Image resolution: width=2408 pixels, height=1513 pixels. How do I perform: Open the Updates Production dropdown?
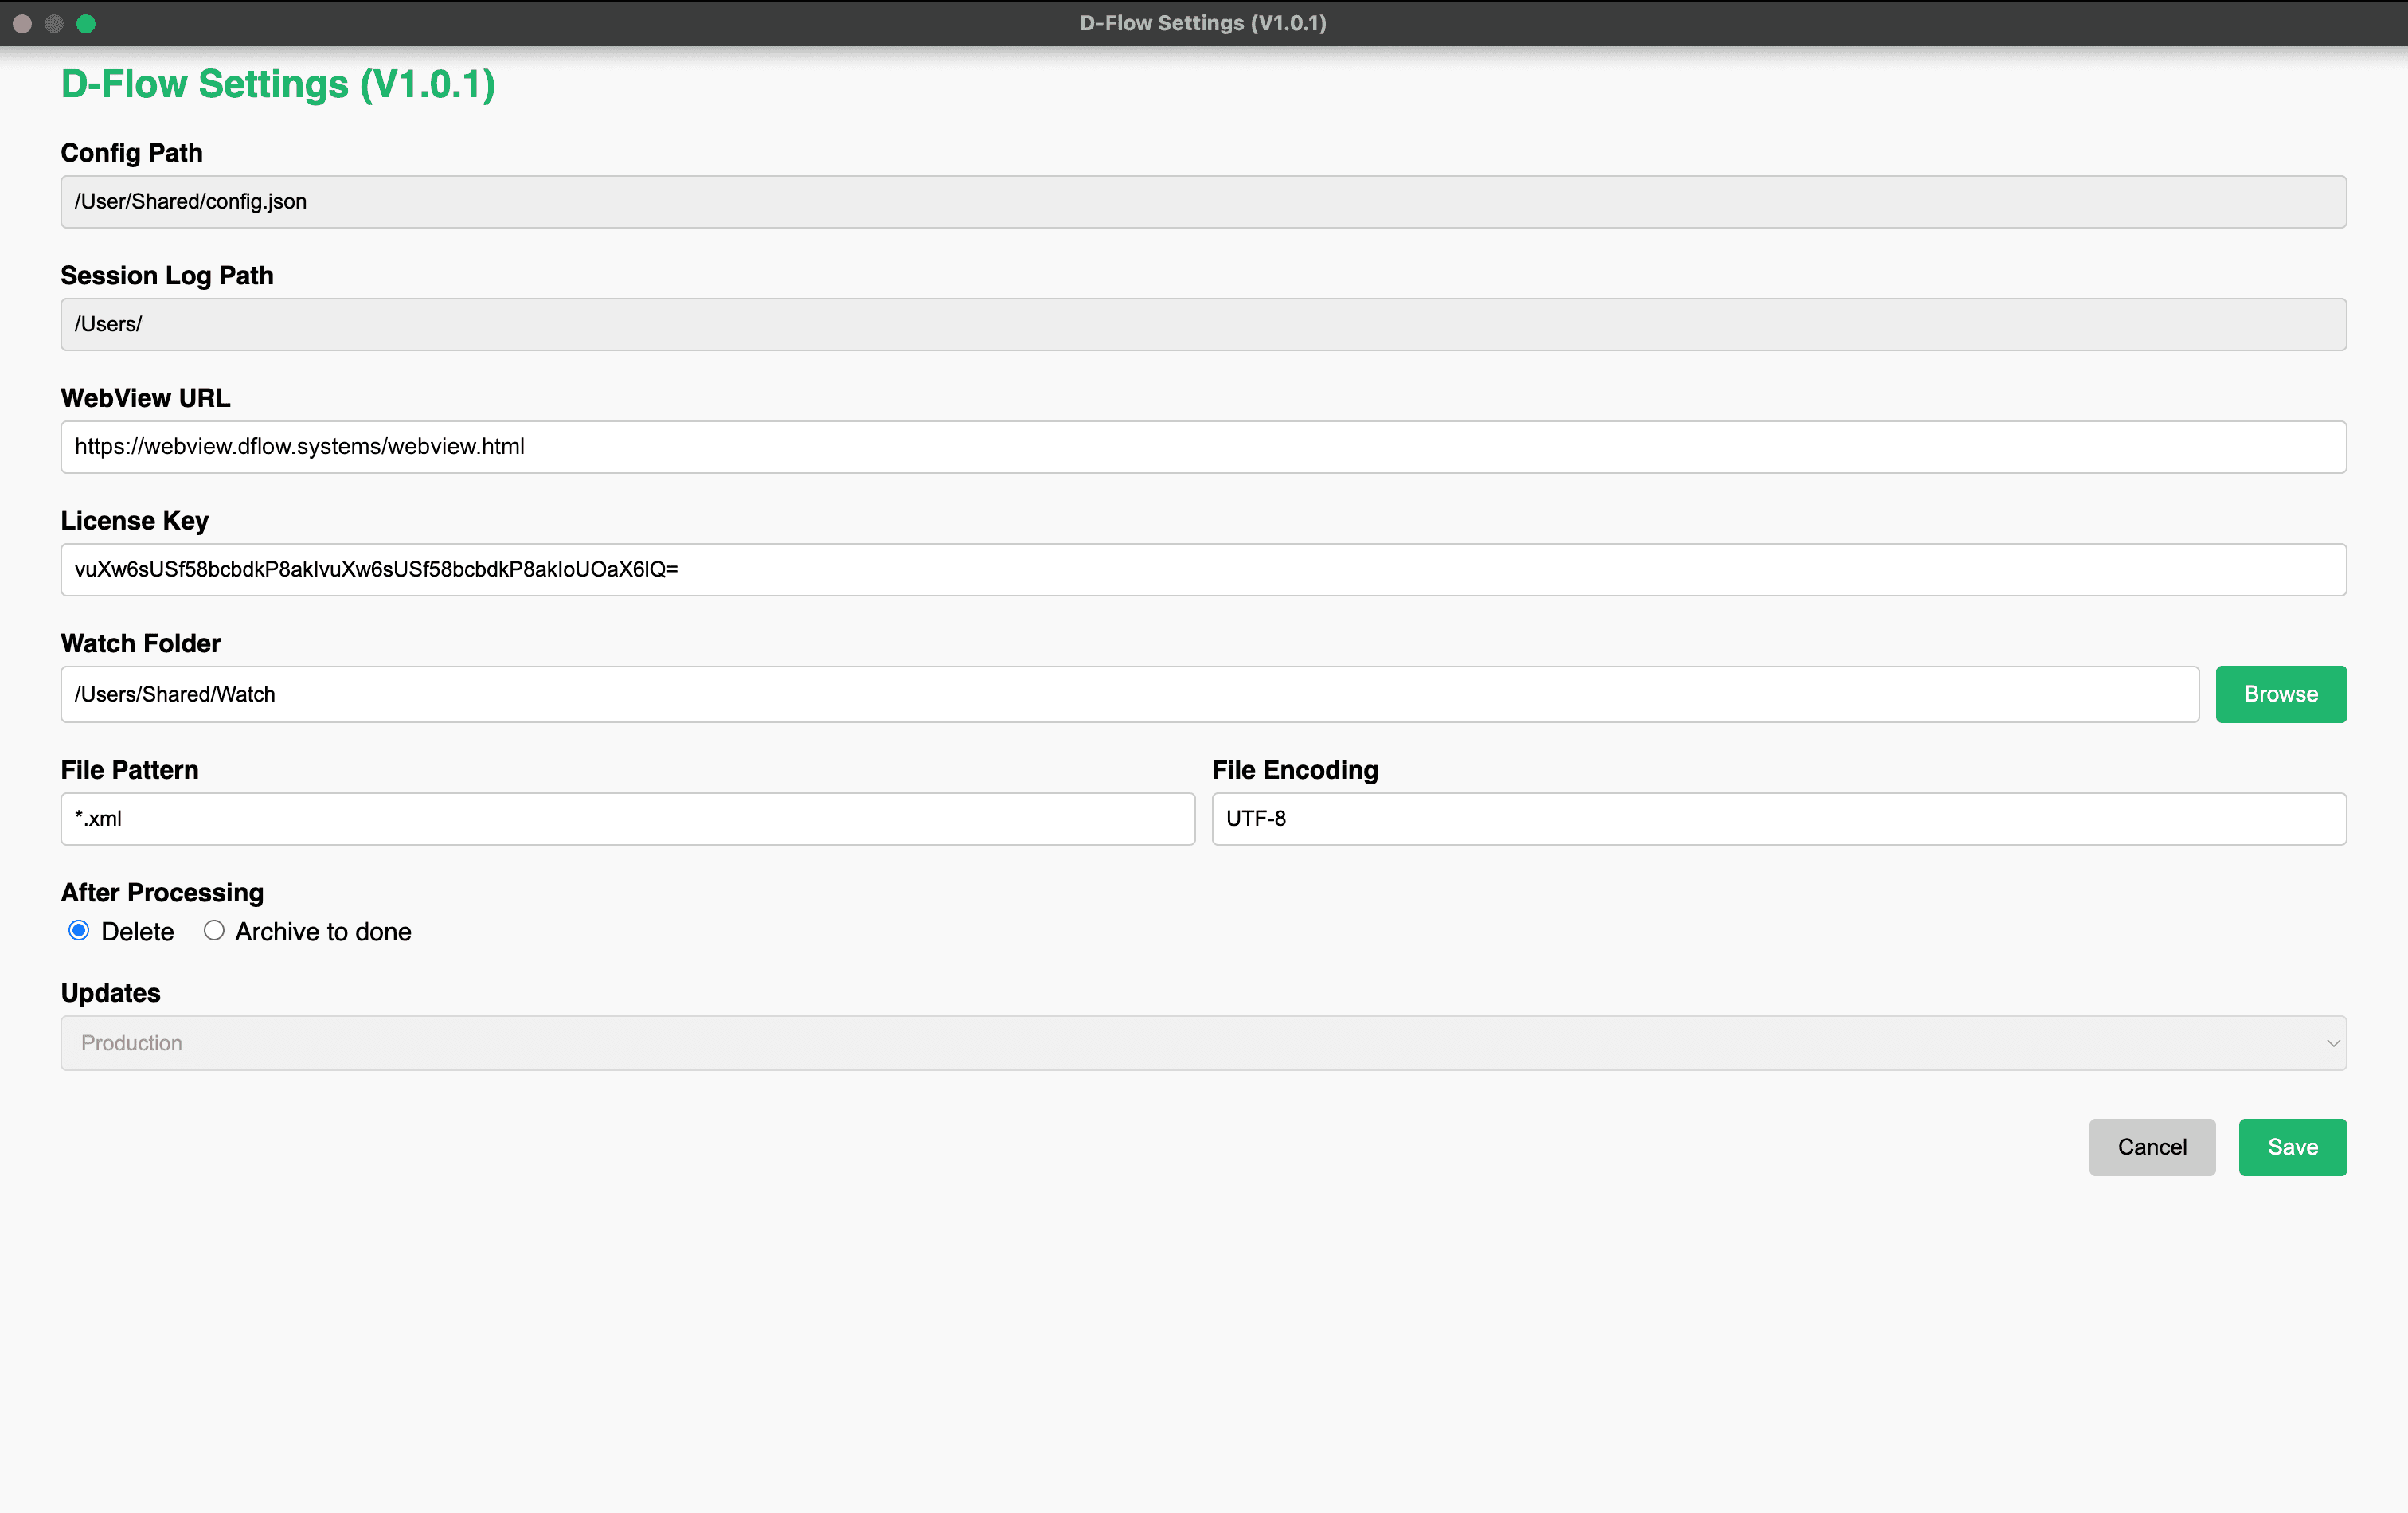(x=1203, y=1043)
